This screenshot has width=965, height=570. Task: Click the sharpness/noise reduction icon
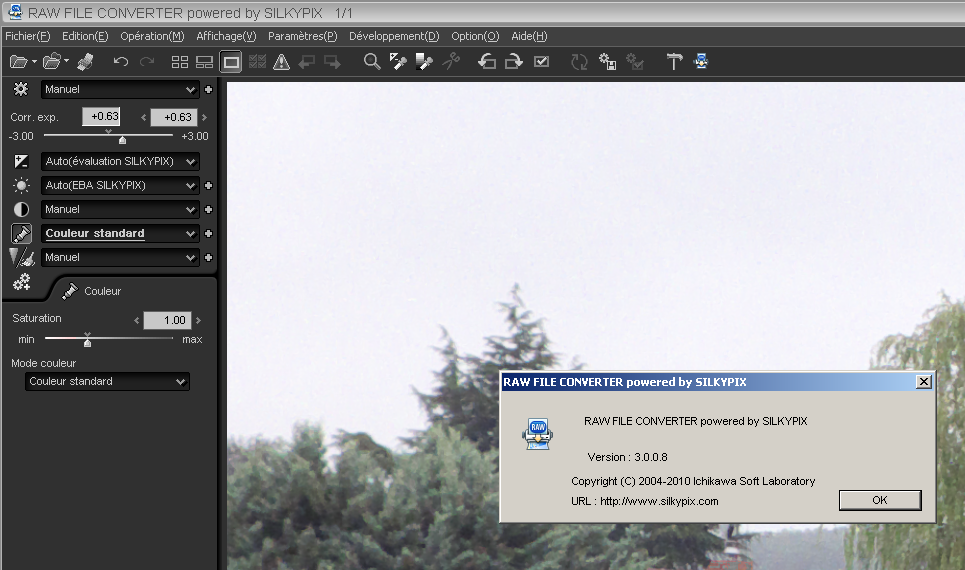click(x=22, y=257)
